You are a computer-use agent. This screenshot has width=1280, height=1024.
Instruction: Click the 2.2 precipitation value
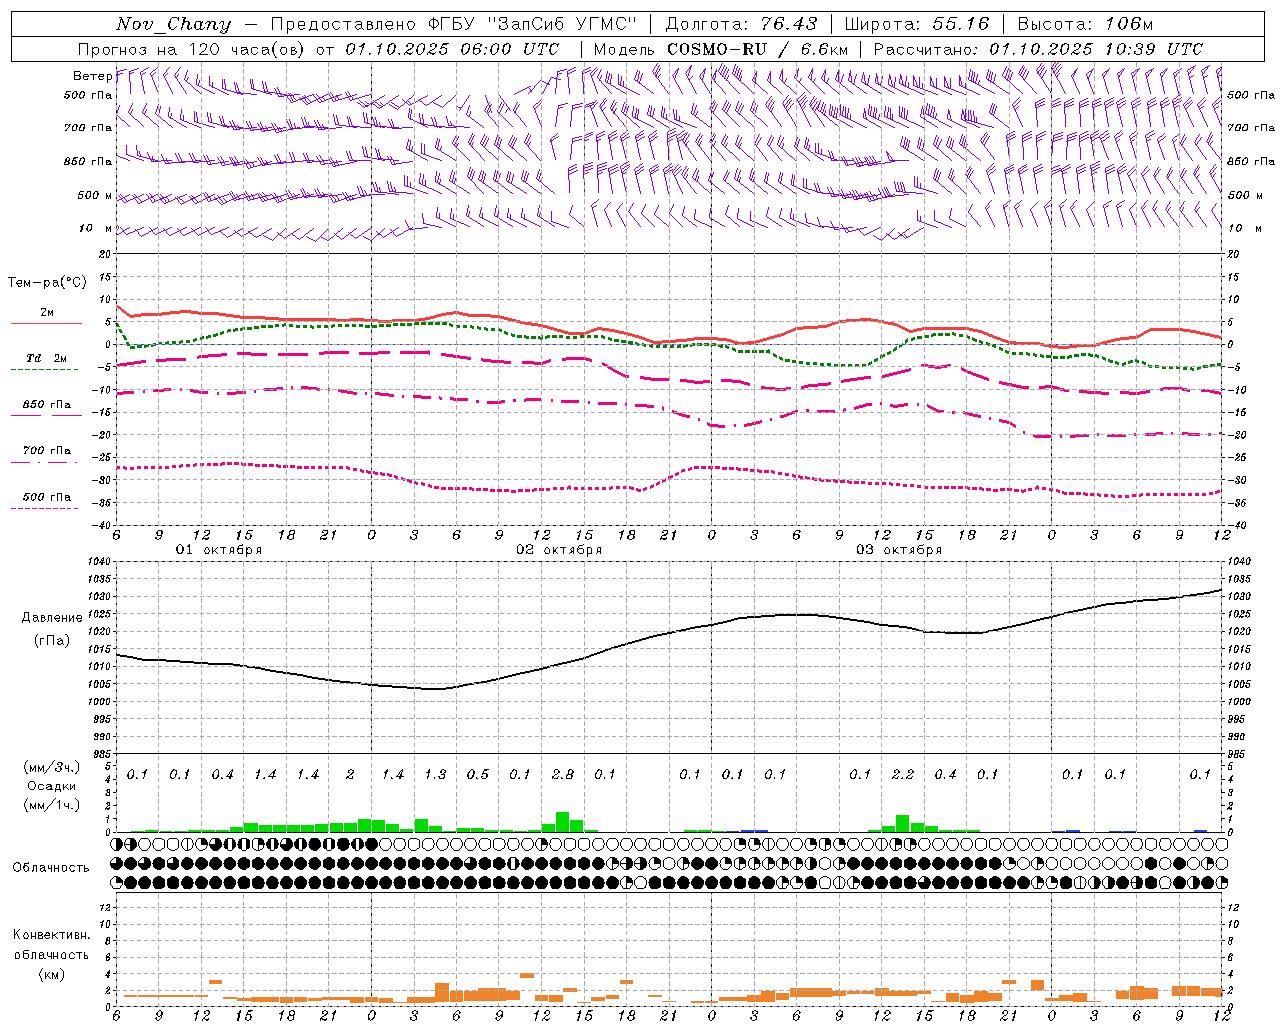903,774
